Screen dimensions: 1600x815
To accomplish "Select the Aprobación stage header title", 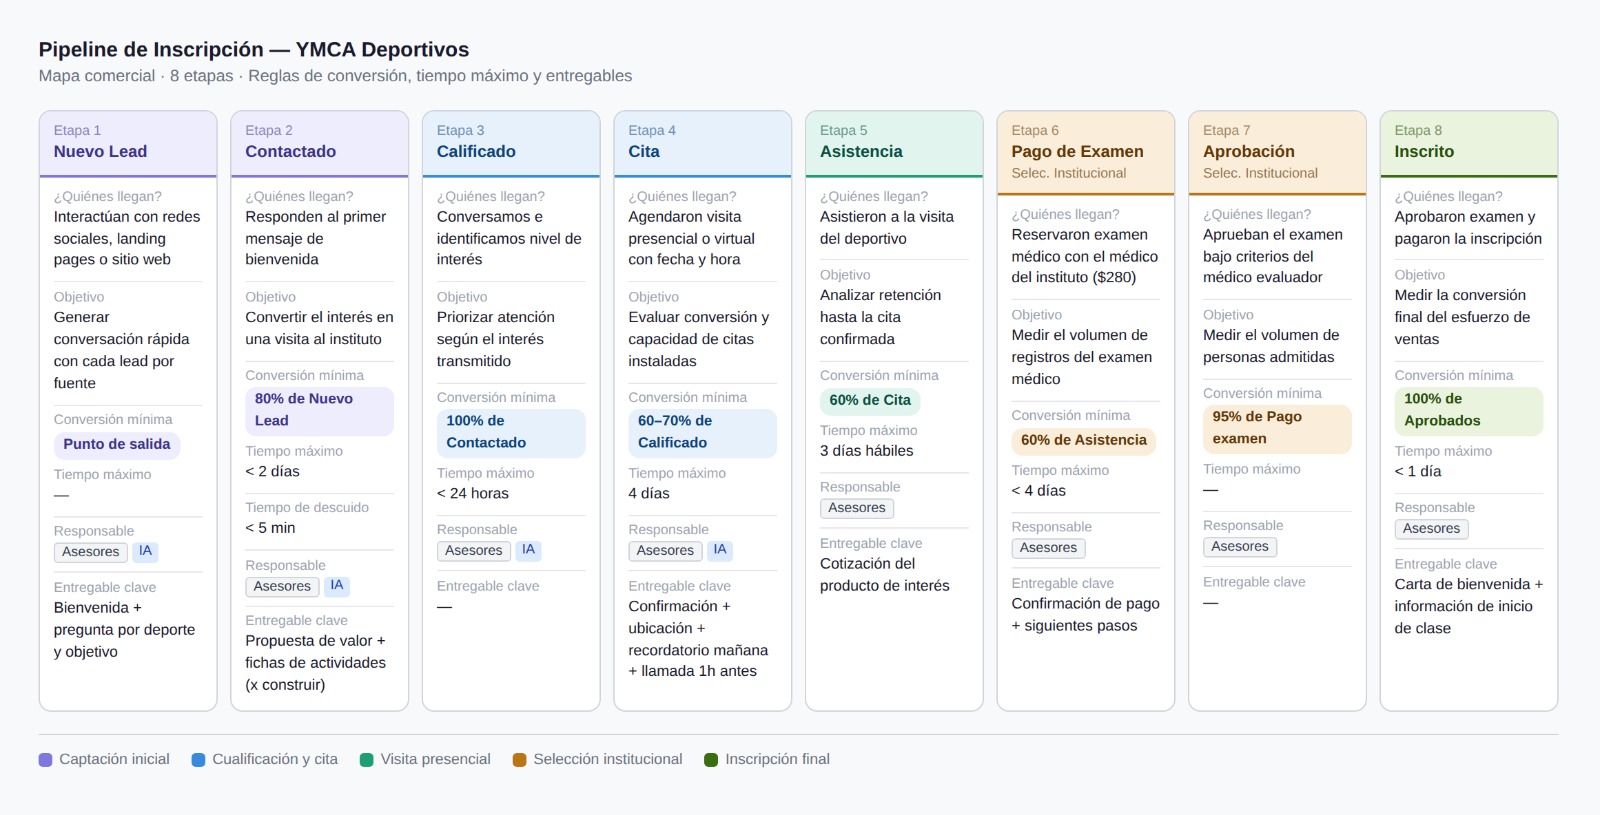I will pos(1249,152).
